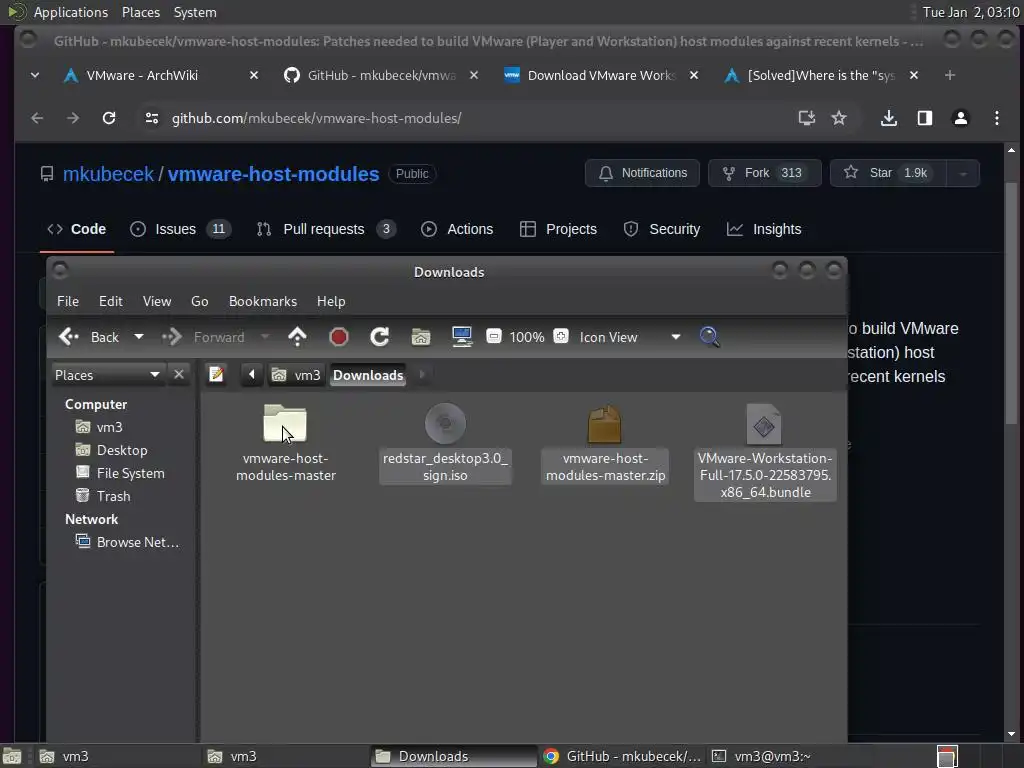Switch to [Solved]Where is the sys tab

click(811, 75)
